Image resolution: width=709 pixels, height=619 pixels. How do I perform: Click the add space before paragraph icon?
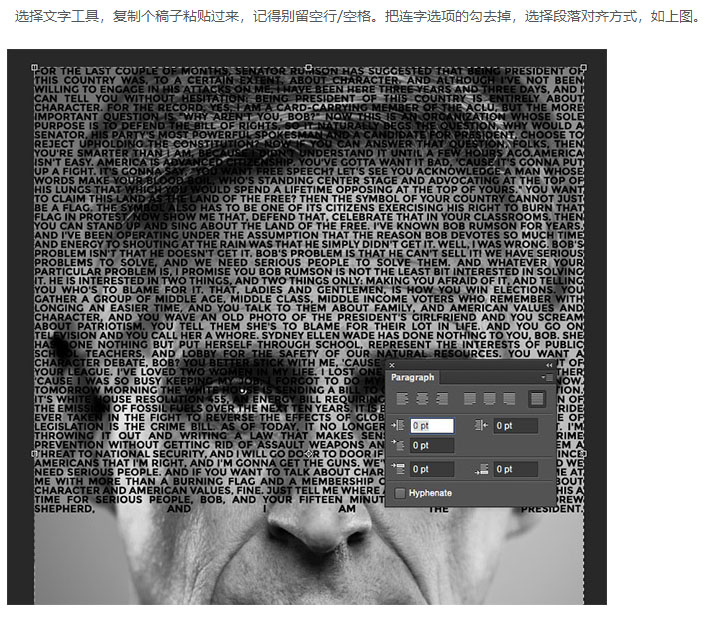point(400,469)
